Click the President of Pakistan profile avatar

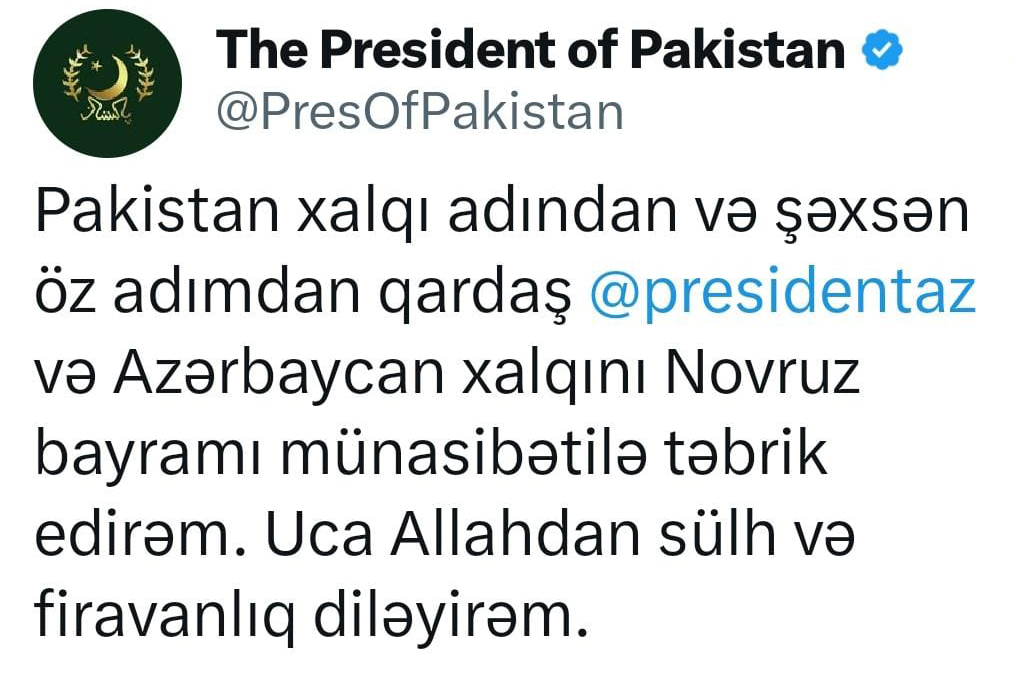tap(107, 82)
